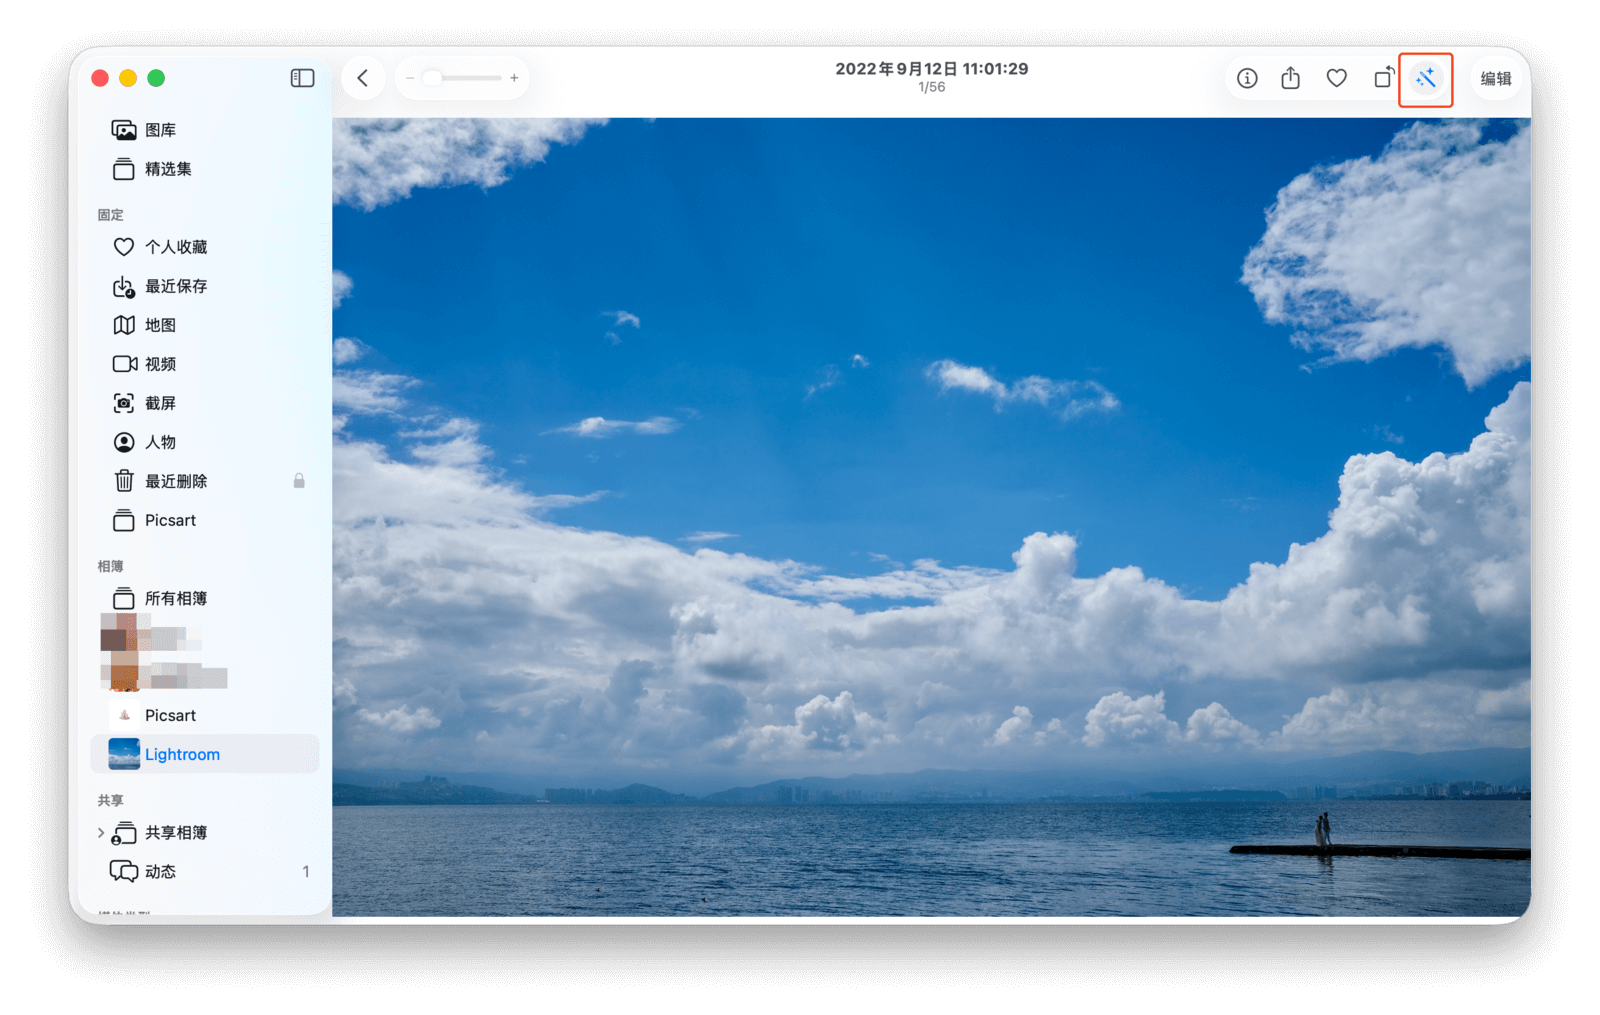The image size is (1600, 1015).
Task: Toggle the favorite heart in toolbar
Action: pos(1337,78)
